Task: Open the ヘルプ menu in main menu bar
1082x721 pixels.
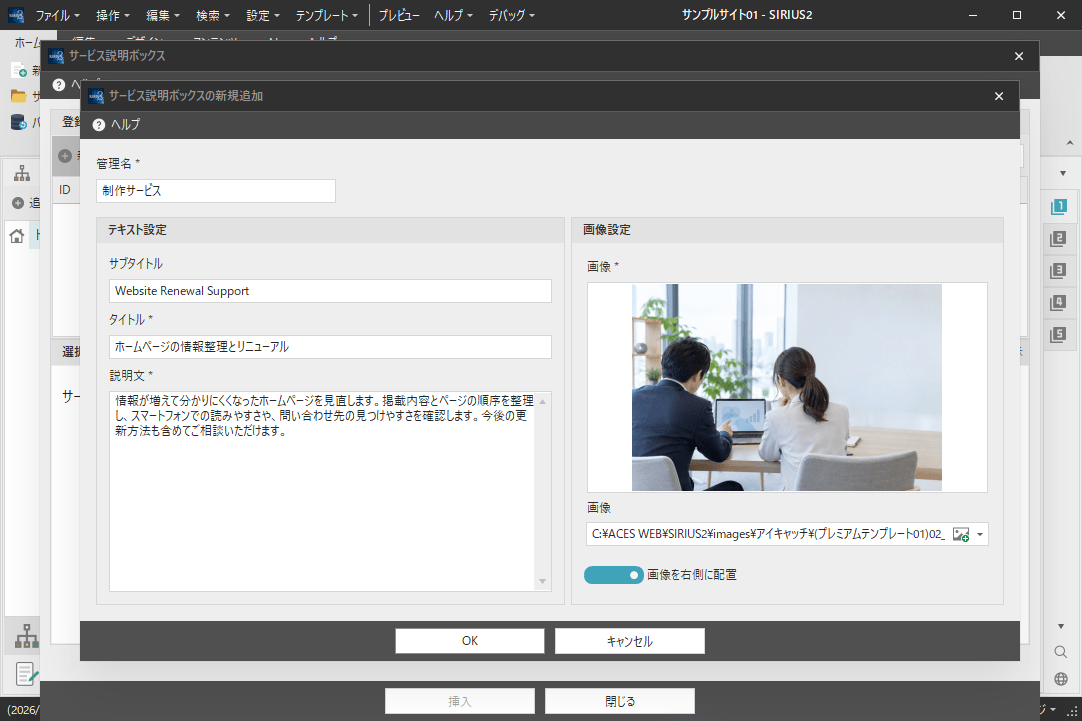Action: coord(453,15)
